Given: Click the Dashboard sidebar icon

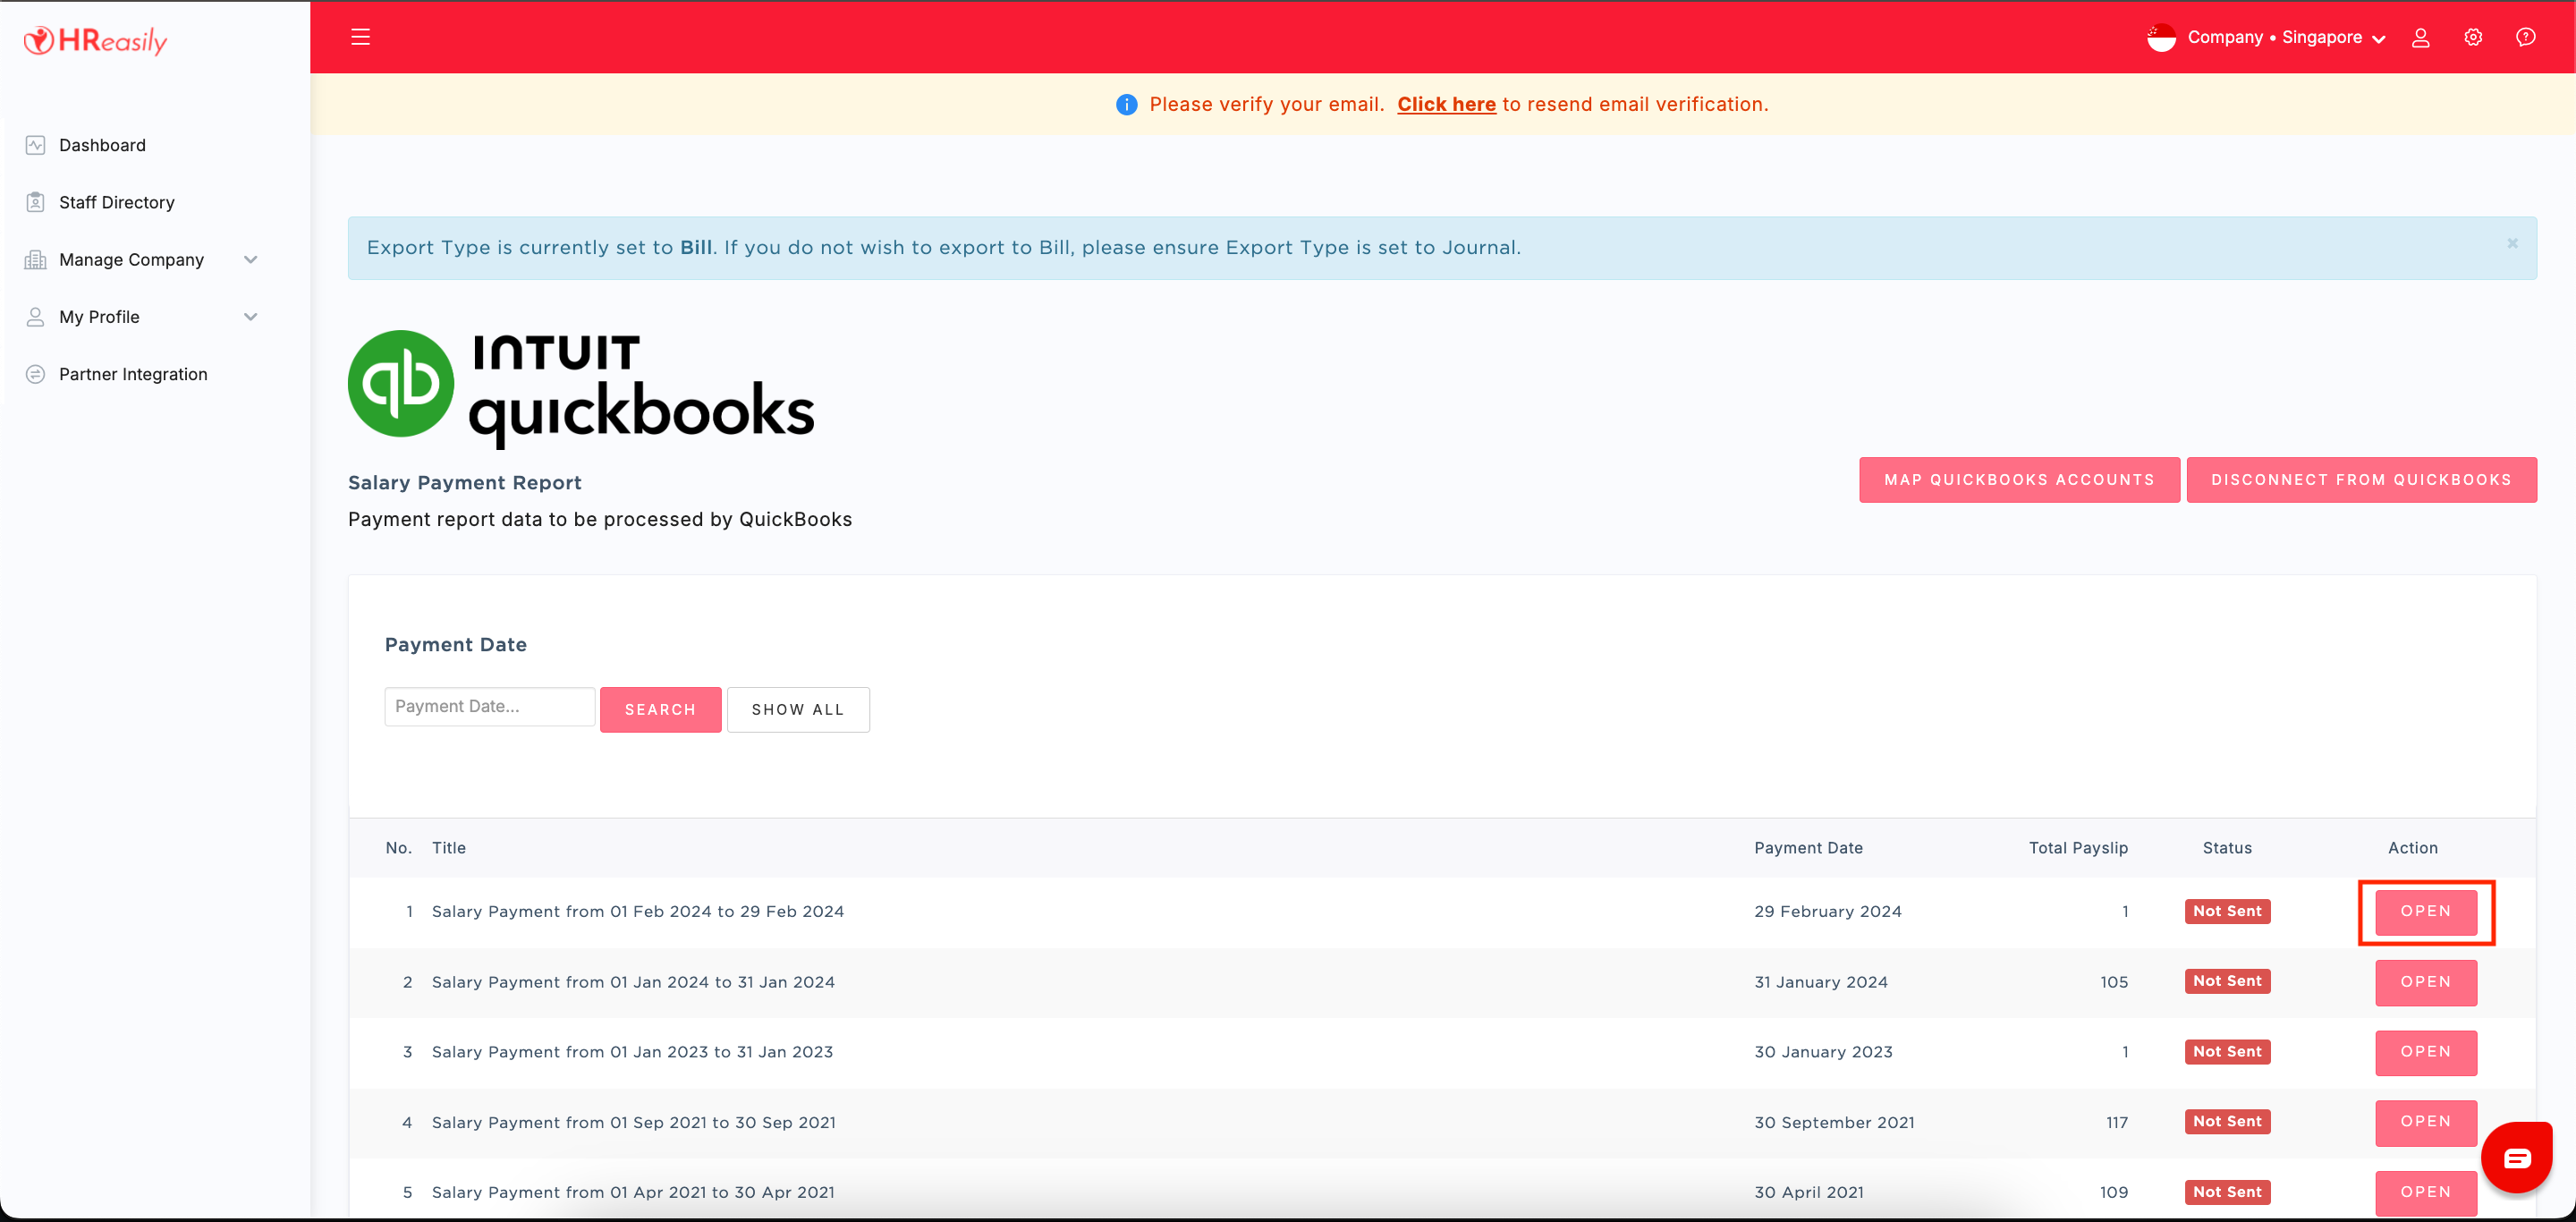Looking at the screenshot, I should (35, 145).
